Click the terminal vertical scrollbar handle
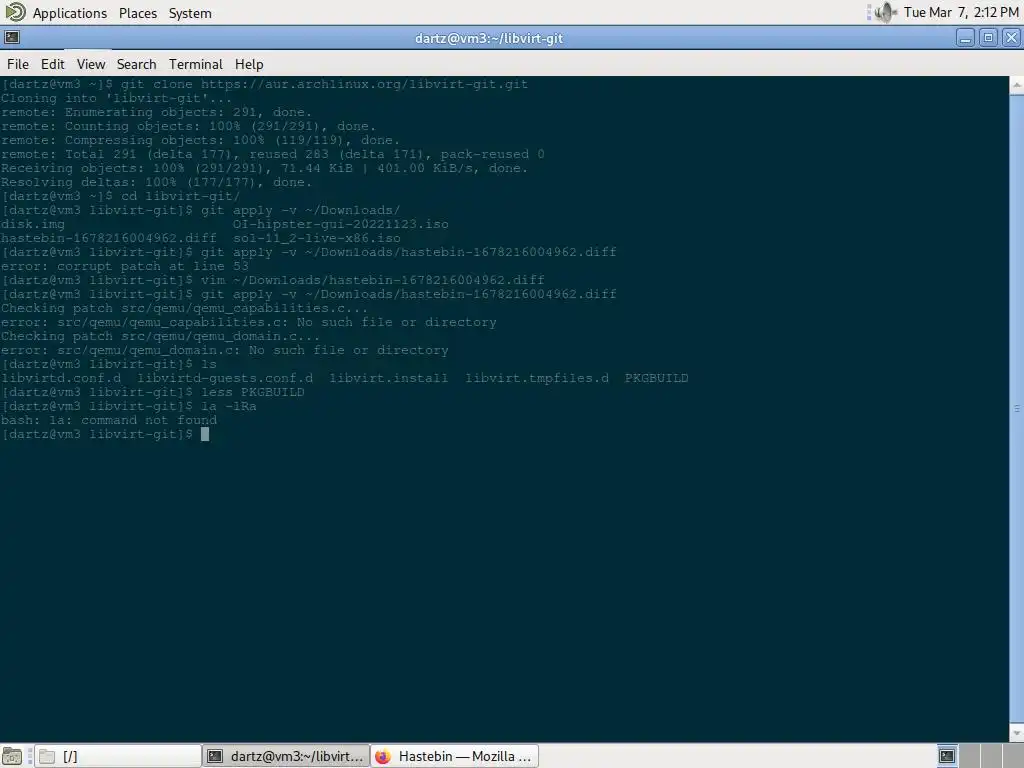1024x768 pixels. click(x=1017, y=409)
